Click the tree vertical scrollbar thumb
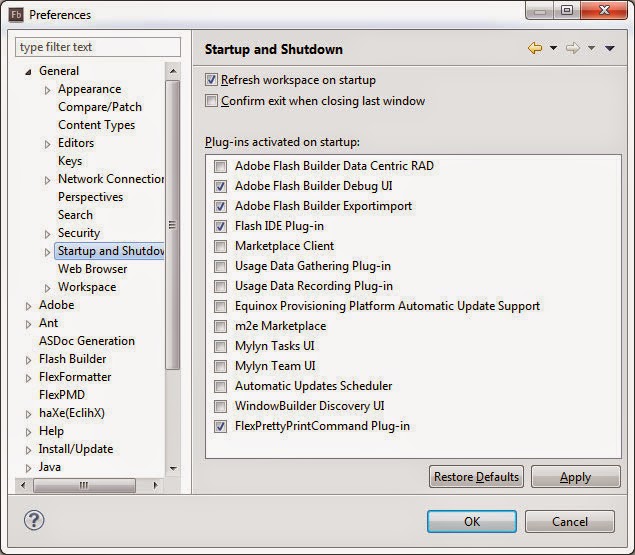The width and height of the screenshot is (635, 555). coord(173,225)
